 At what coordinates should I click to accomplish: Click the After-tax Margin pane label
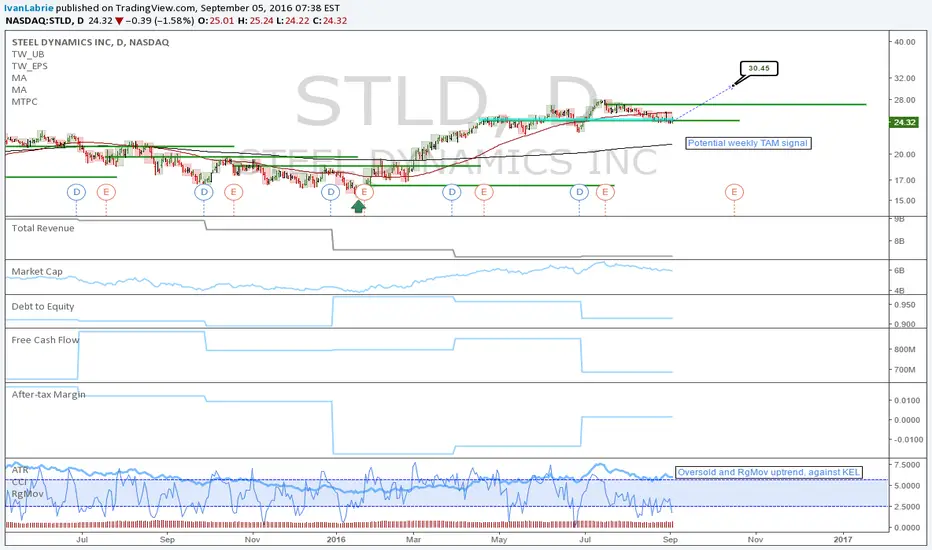point(49,395)
